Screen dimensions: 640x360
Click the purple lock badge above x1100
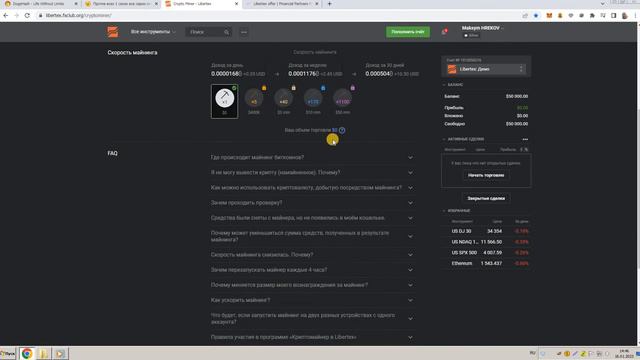(x=353, y=88)
